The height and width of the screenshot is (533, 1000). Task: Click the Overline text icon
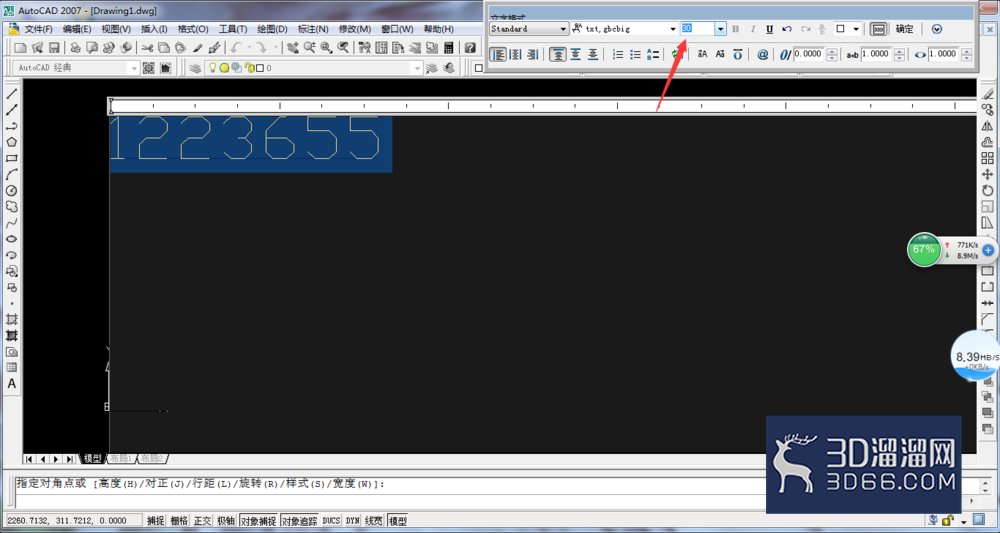tap(737, 55)
